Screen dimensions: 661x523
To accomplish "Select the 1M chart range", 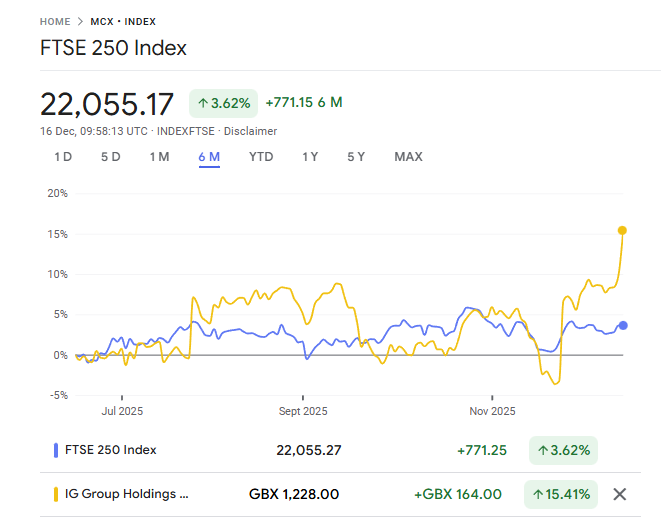I will (x=159, y=157).
